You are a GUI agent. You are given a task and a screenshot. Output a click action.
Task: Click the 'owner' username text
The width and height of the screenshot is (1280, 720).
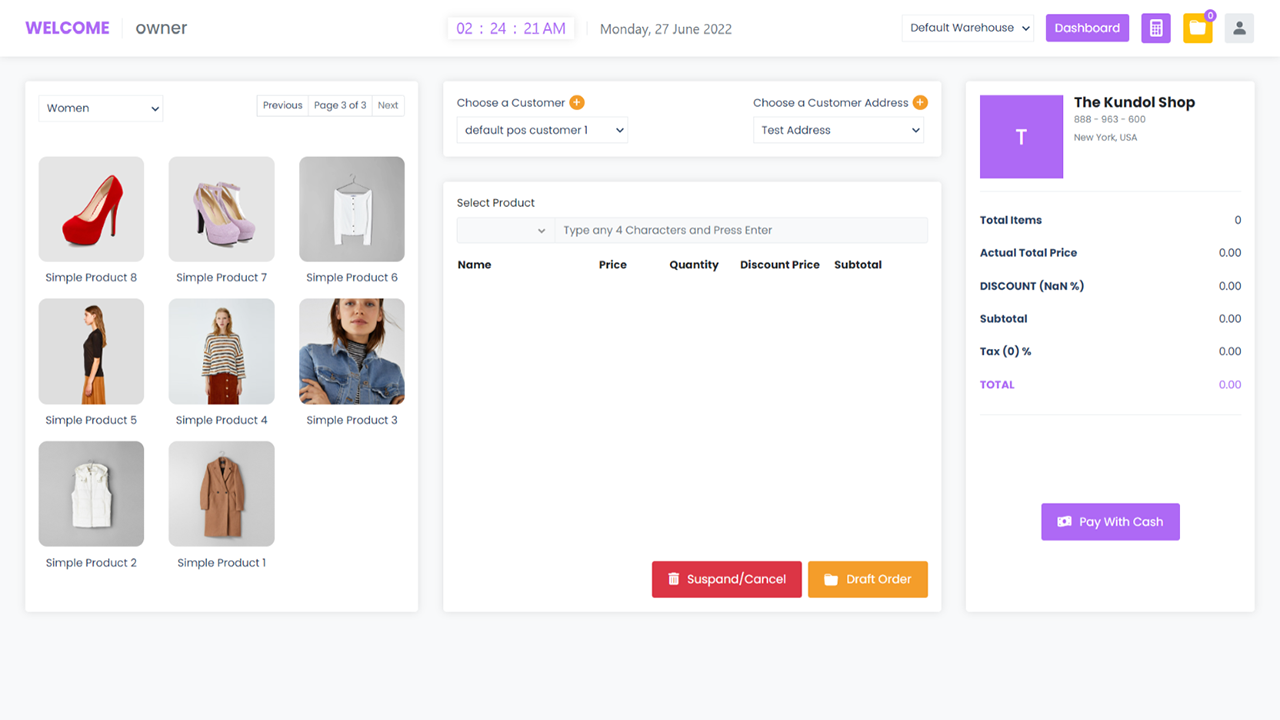162,28
